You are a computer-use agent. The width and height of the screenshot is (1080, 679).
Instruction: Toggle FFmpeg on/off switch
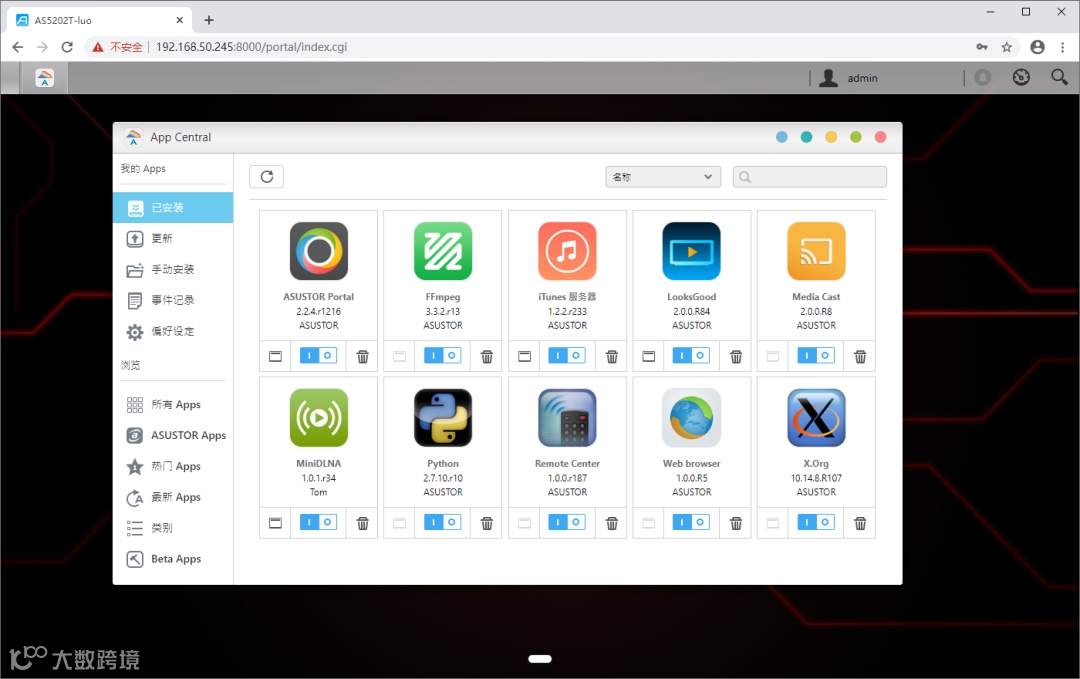(x=443, y=355)
